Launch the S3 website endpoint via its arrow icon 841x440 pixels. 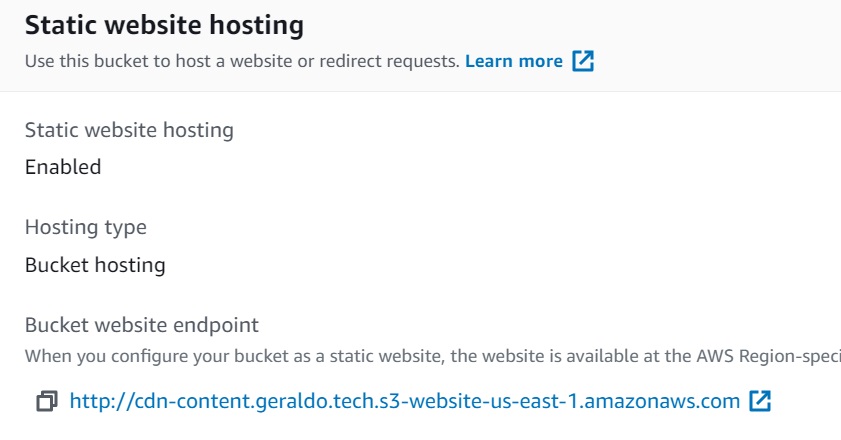coord(760,402)
